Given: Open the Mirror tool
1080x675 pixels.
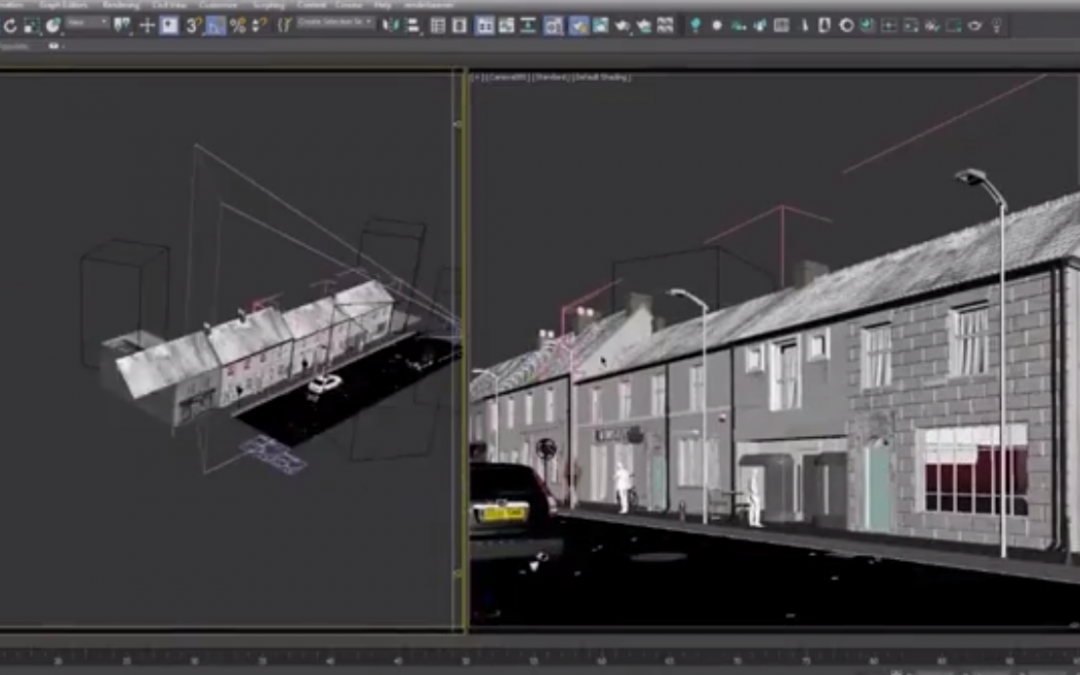Looking at the screenshot, I should 390,26.
